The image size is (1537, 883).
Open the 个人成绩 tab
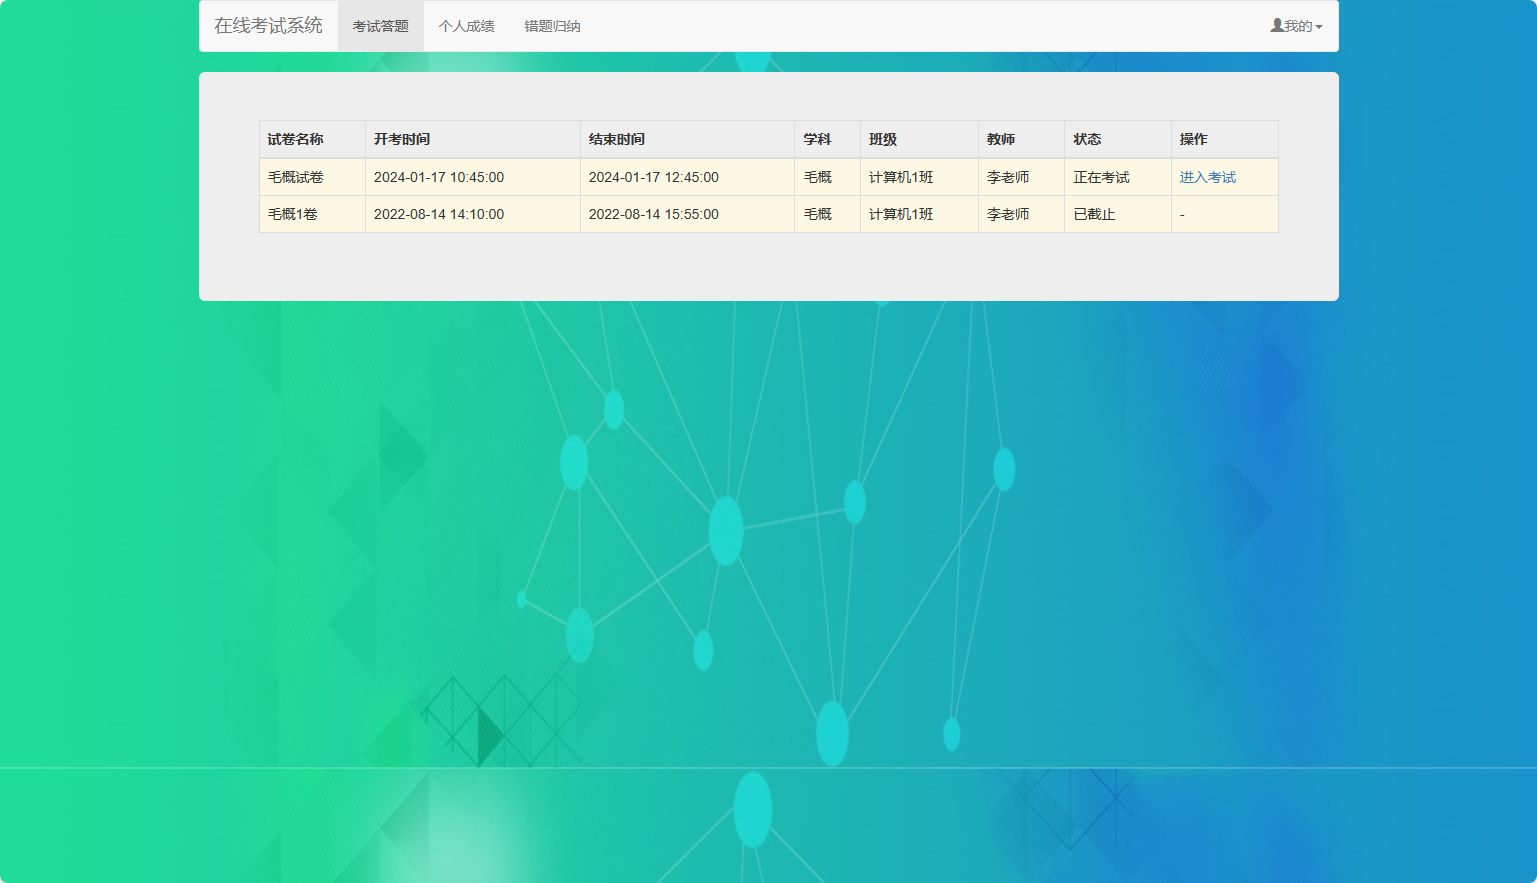coord(466,25)
